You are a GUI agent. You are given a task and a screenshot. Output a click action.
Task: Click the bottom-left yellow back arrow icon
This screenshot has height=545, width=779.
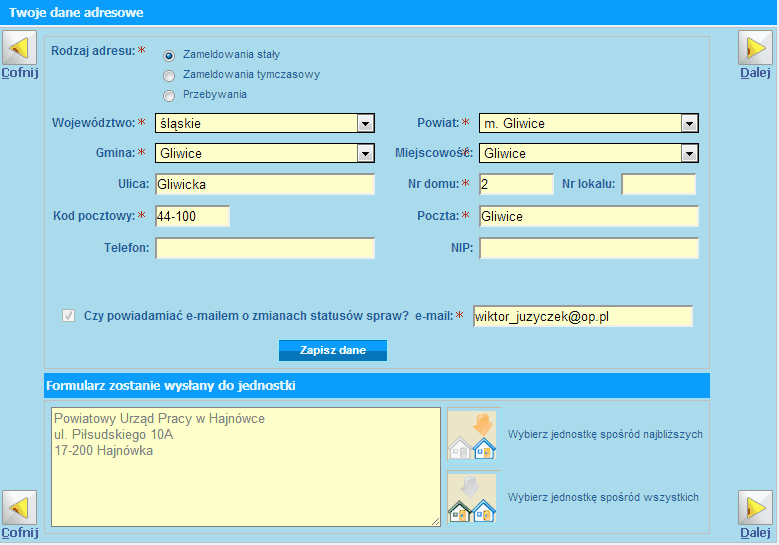(x=19, y=508)
